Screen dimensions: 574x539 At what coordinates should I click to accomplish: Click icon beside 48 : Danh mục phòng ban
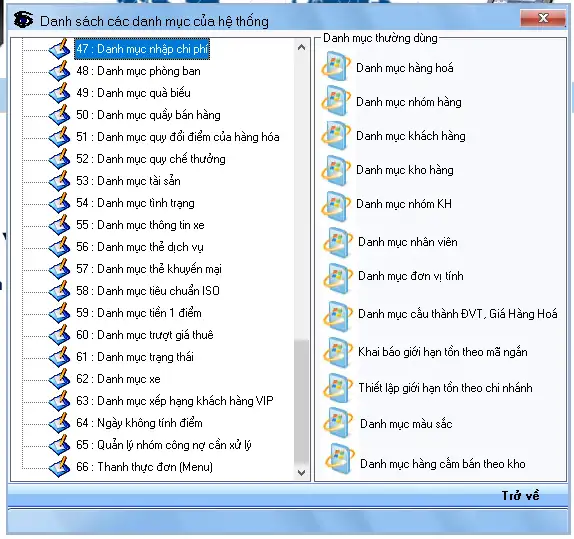coord(60,71)
